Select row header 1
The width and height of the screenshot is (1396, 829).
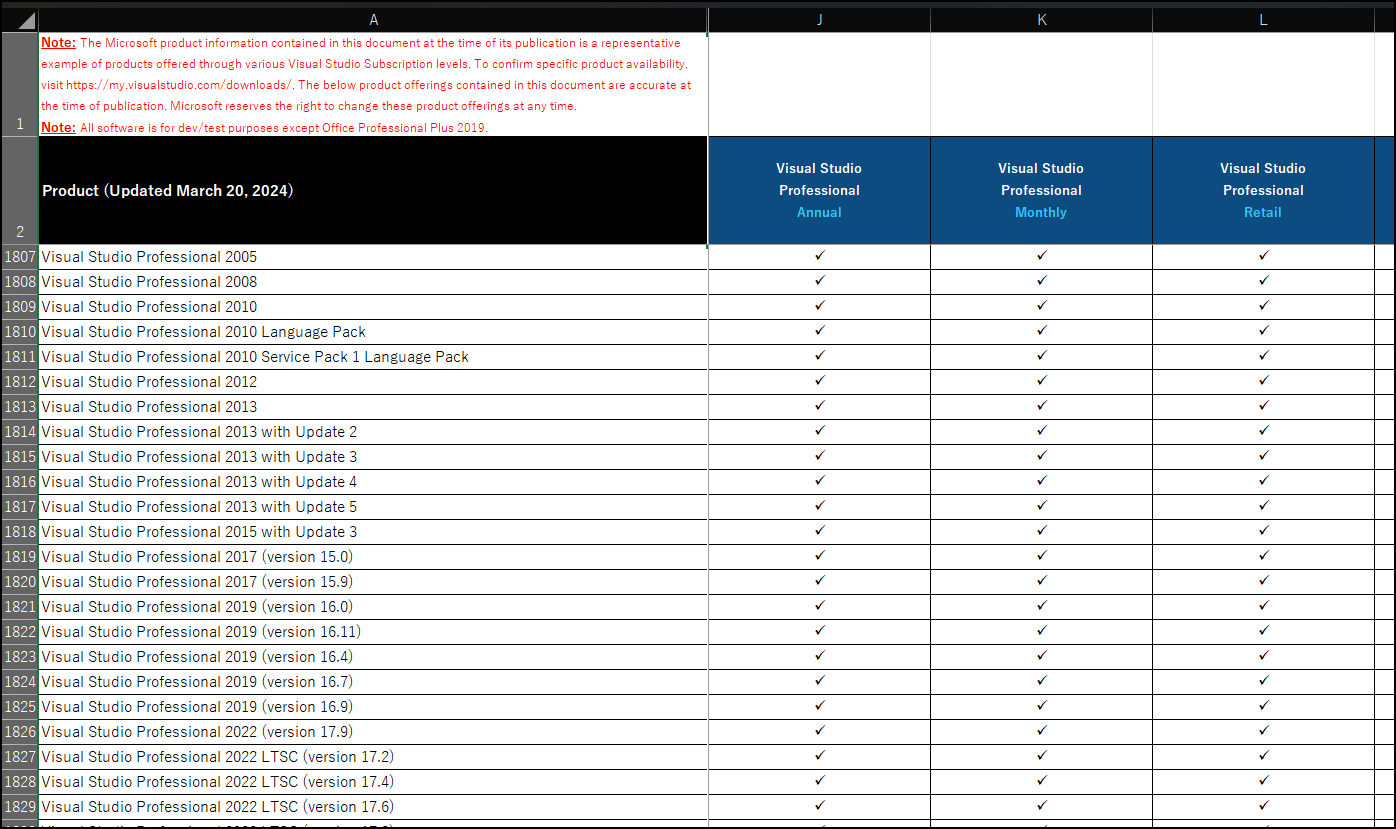(20, 84)
